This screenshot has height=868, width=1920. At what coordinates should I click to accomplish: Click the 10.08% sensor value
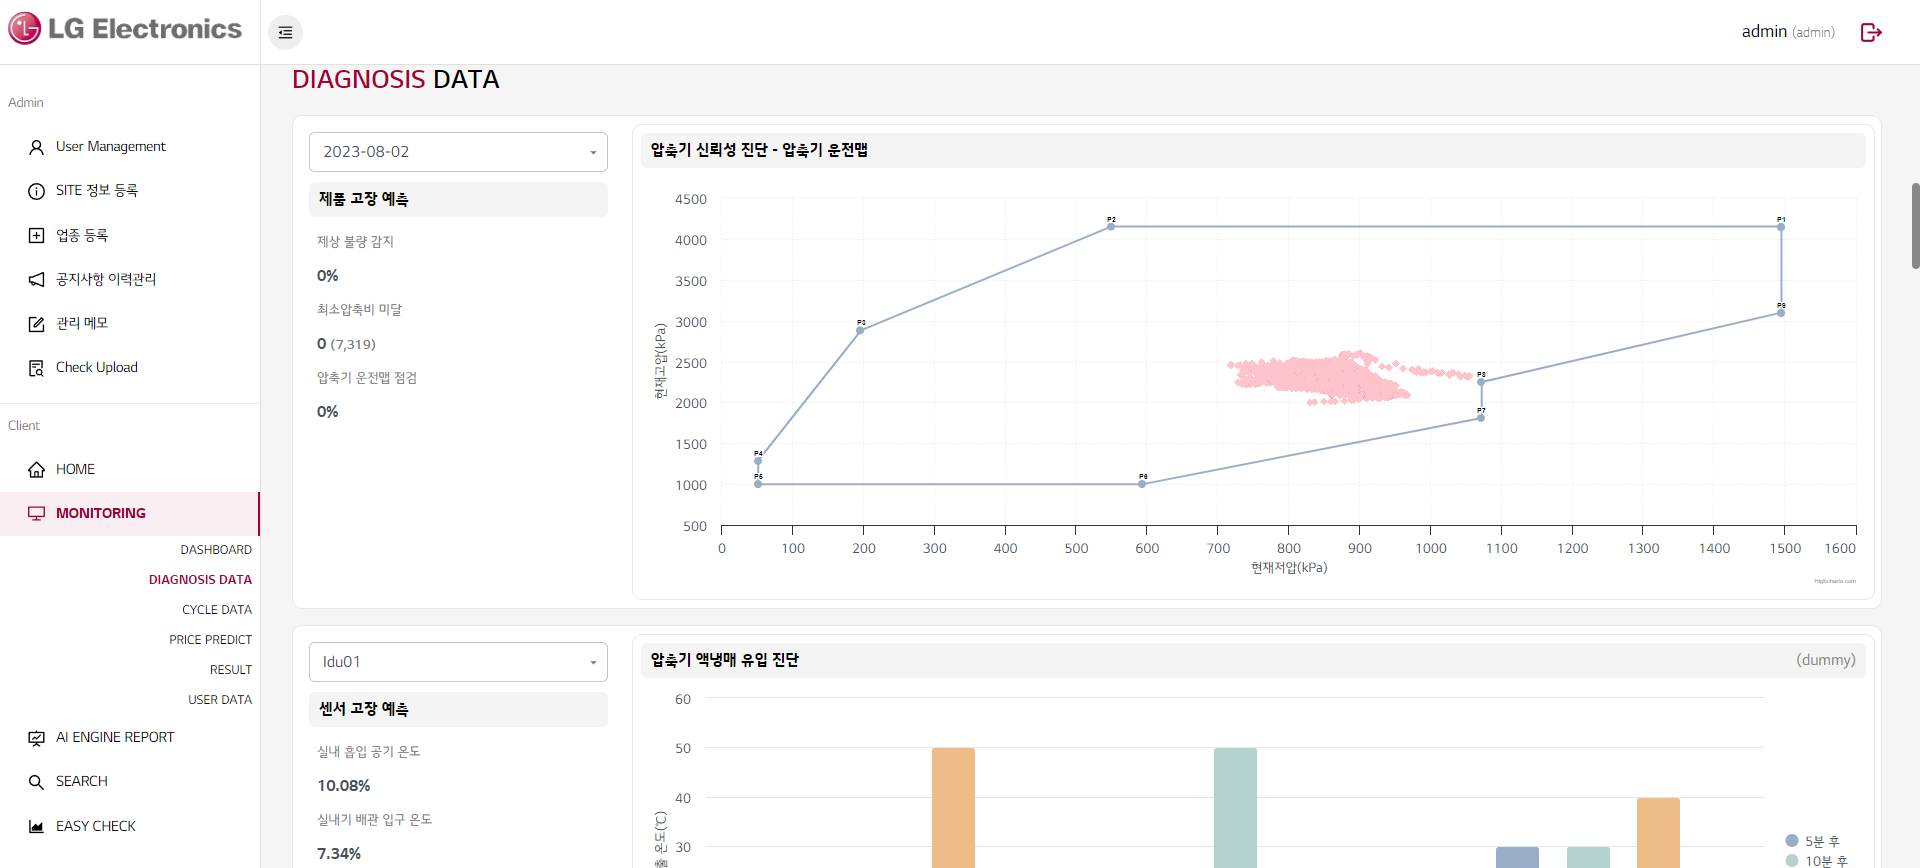[x=344, y=786]
